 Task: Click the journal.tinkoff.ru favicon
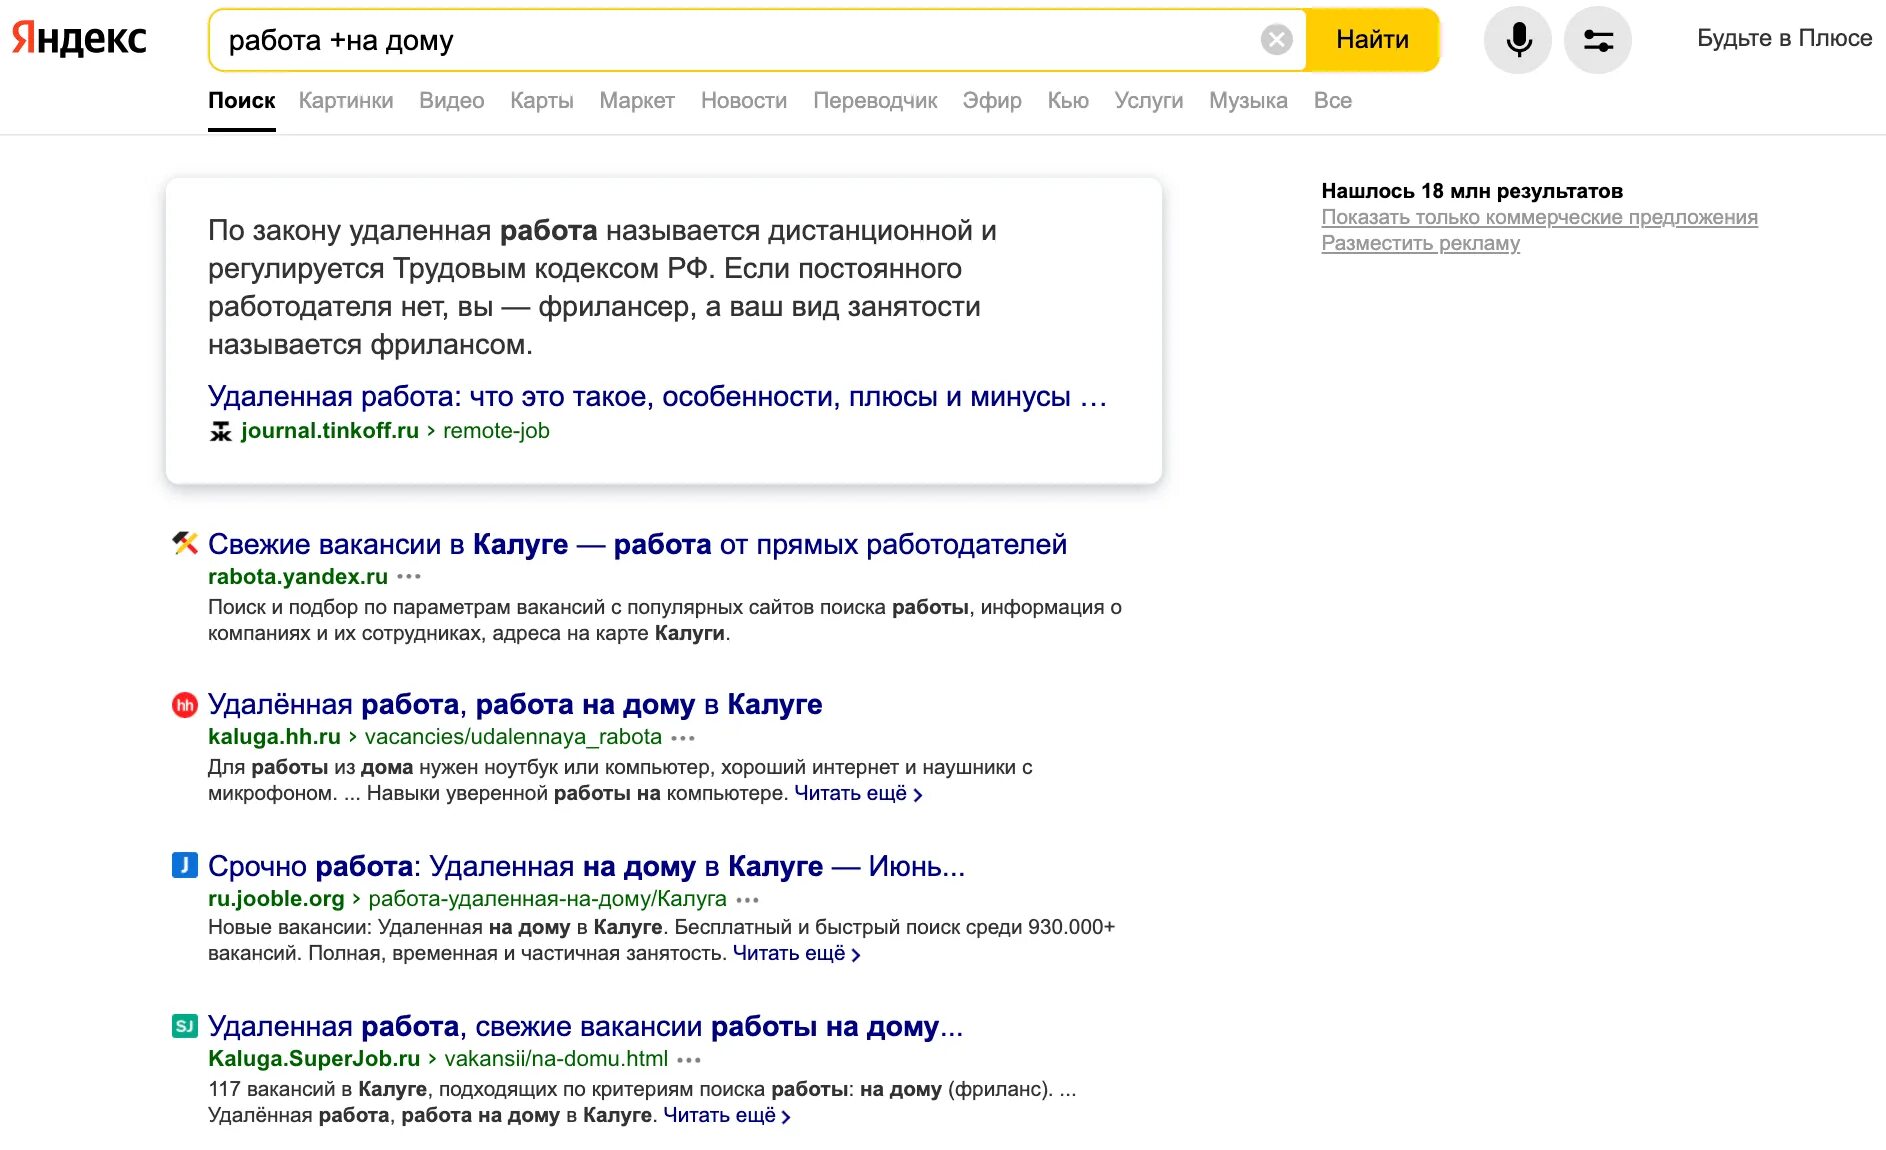220,431
